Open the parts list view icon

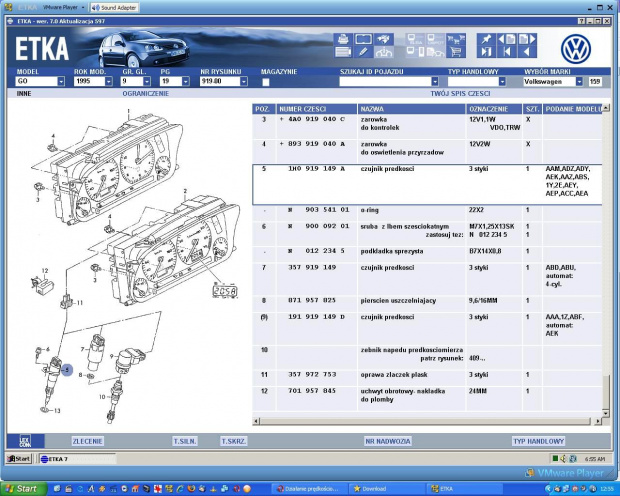pyautogui.click(x=343, y=52)
